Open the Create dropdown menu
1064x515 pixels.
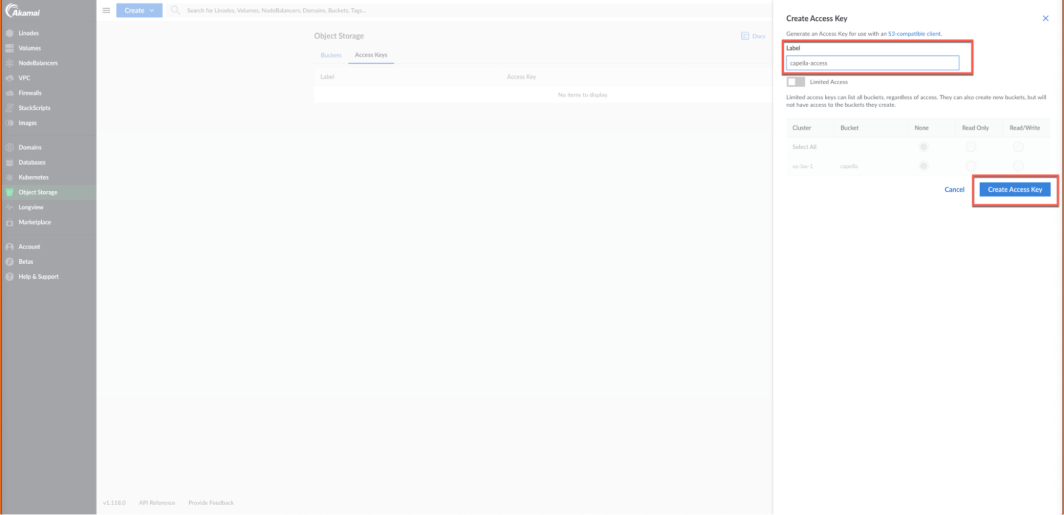coord(138,10)
